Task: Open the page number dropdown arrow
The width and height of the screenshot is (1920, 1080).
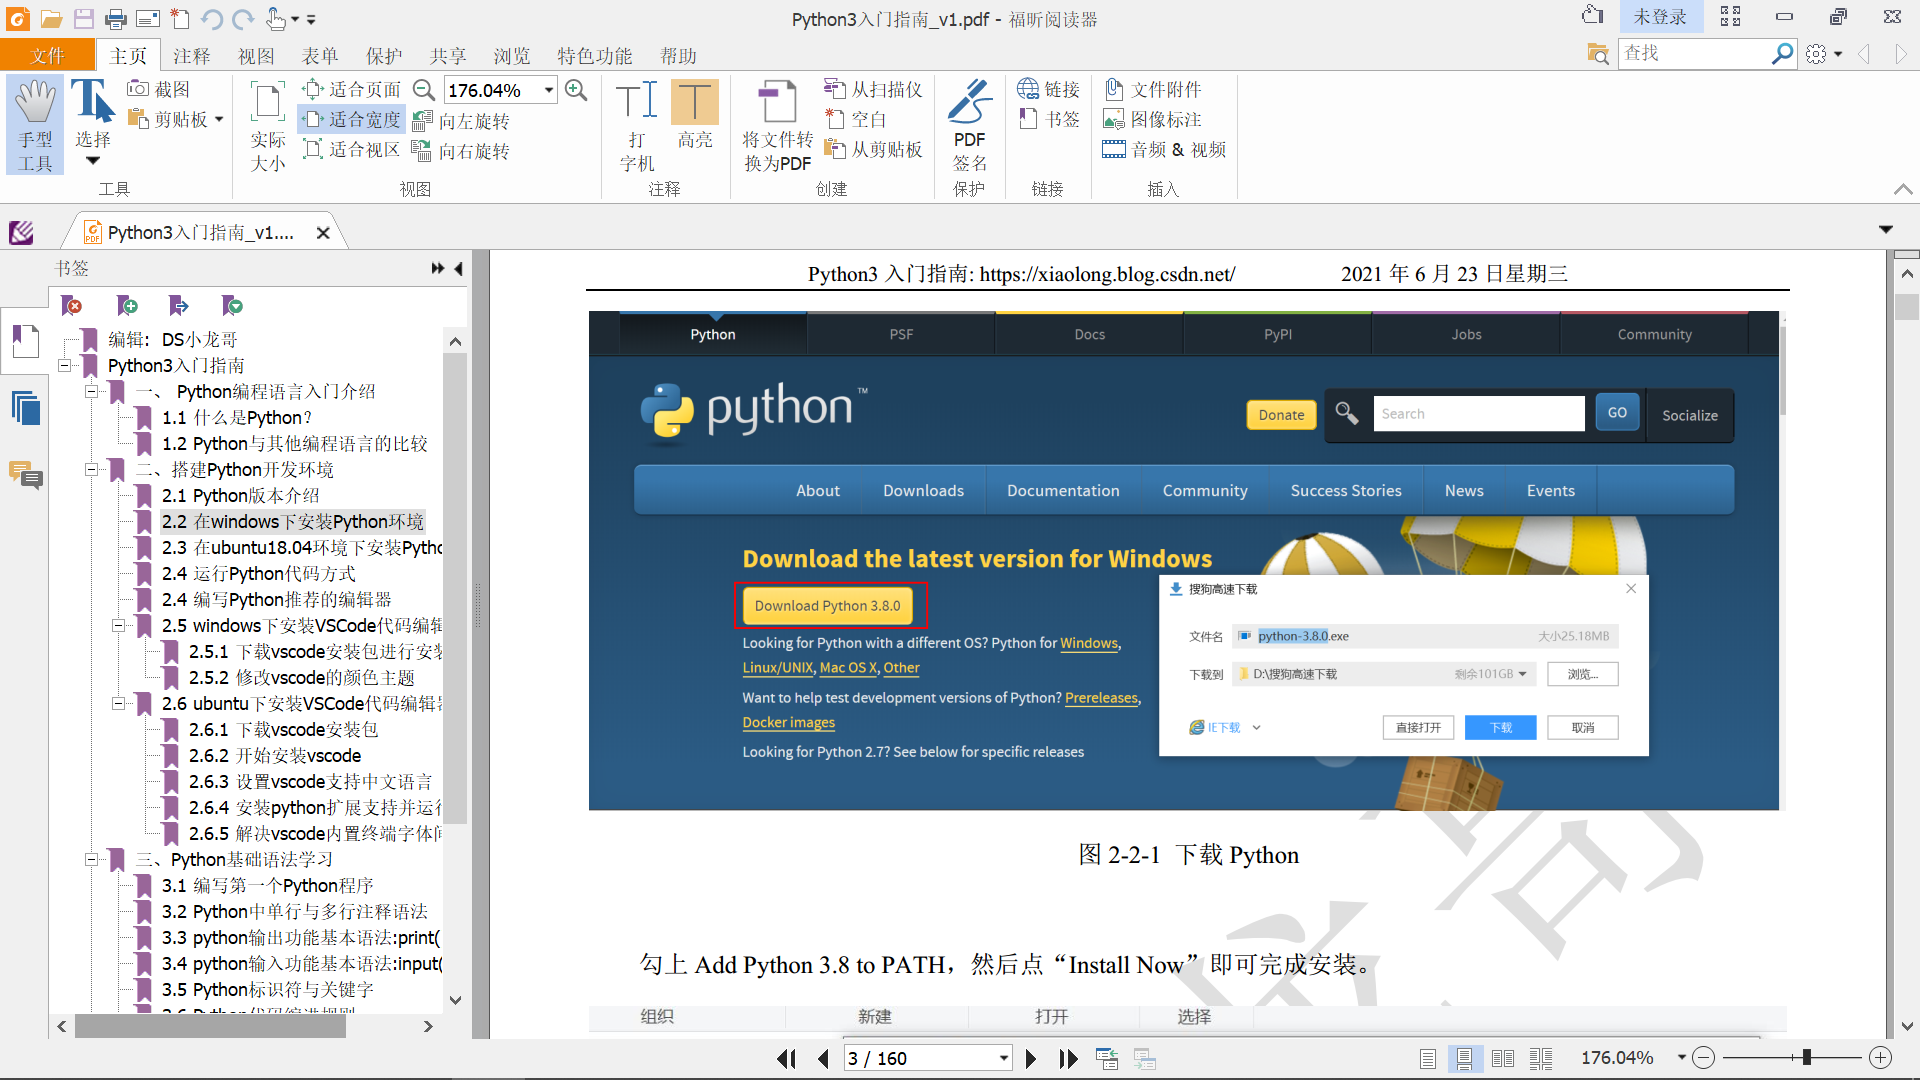Action: [1003, 1059]
